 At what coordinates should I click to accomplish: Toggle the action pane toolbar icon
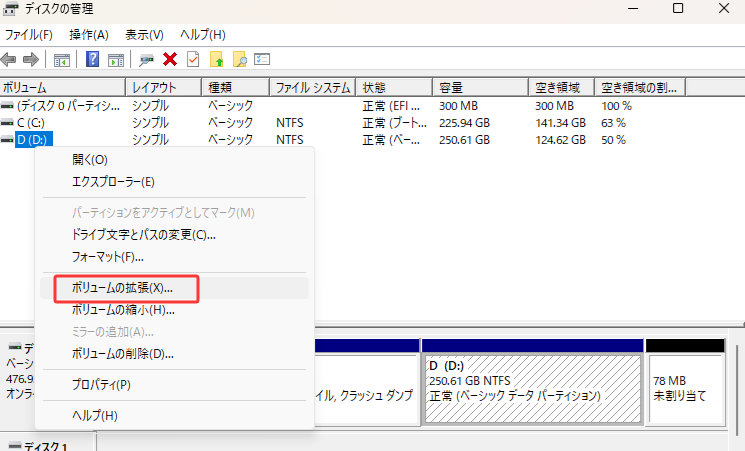click(x=116, y=60)
